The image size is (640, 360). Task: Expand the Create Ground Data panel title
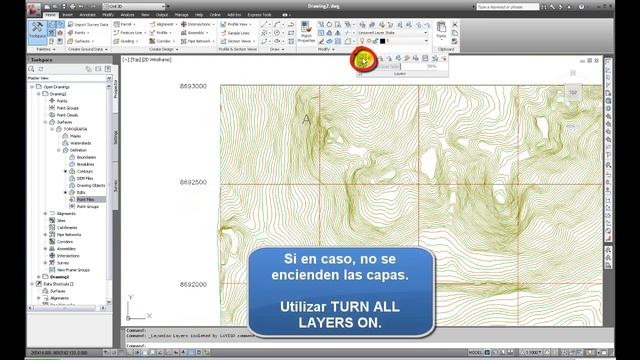88,49
